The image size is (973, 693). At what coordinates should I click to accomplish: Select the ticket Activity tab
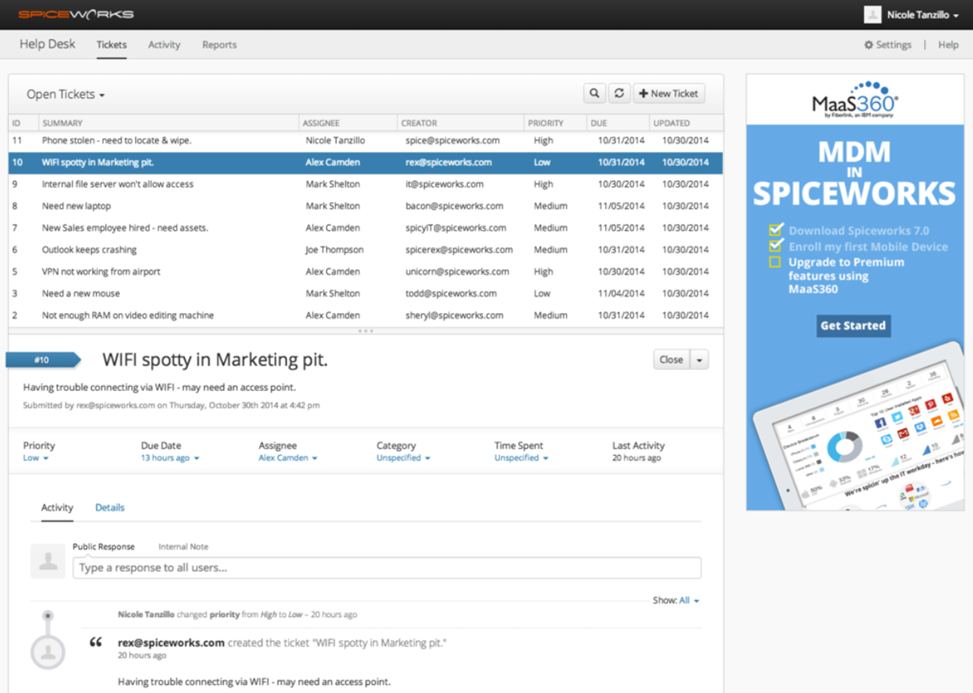click(57, 507)
